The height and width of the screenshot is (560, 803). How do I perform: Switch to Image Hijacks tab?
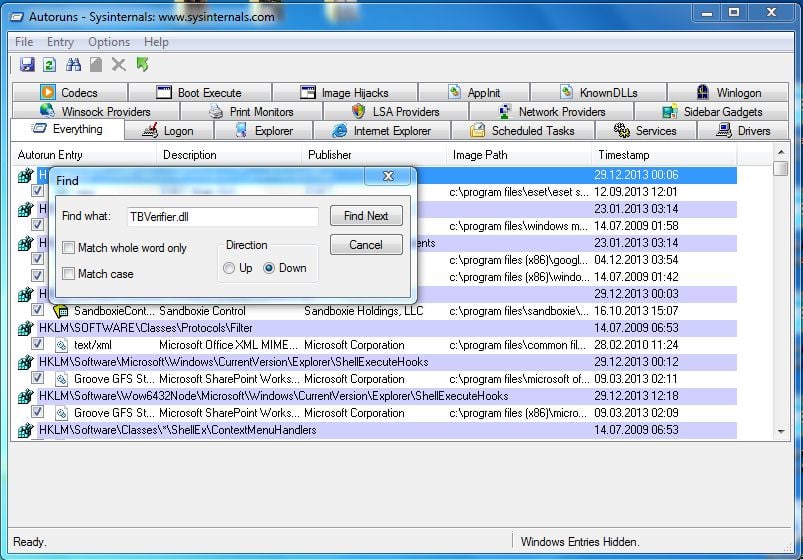point(345,92)
